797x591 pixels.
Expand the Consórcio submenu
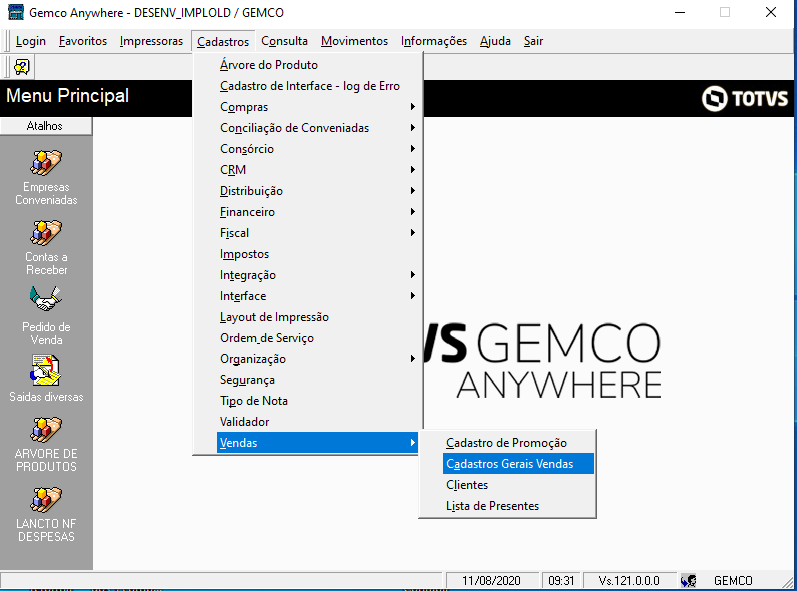307,149
